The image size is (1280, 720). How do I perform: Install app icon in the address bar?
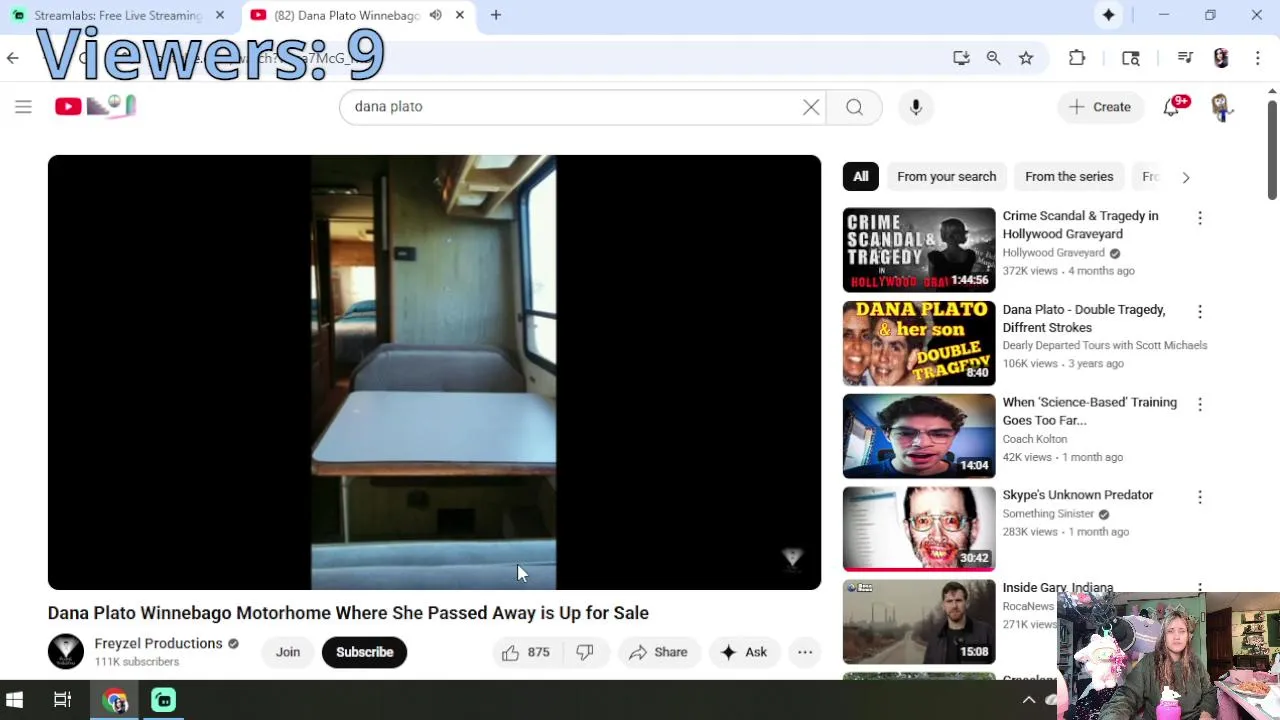click(x=961, y=58)
